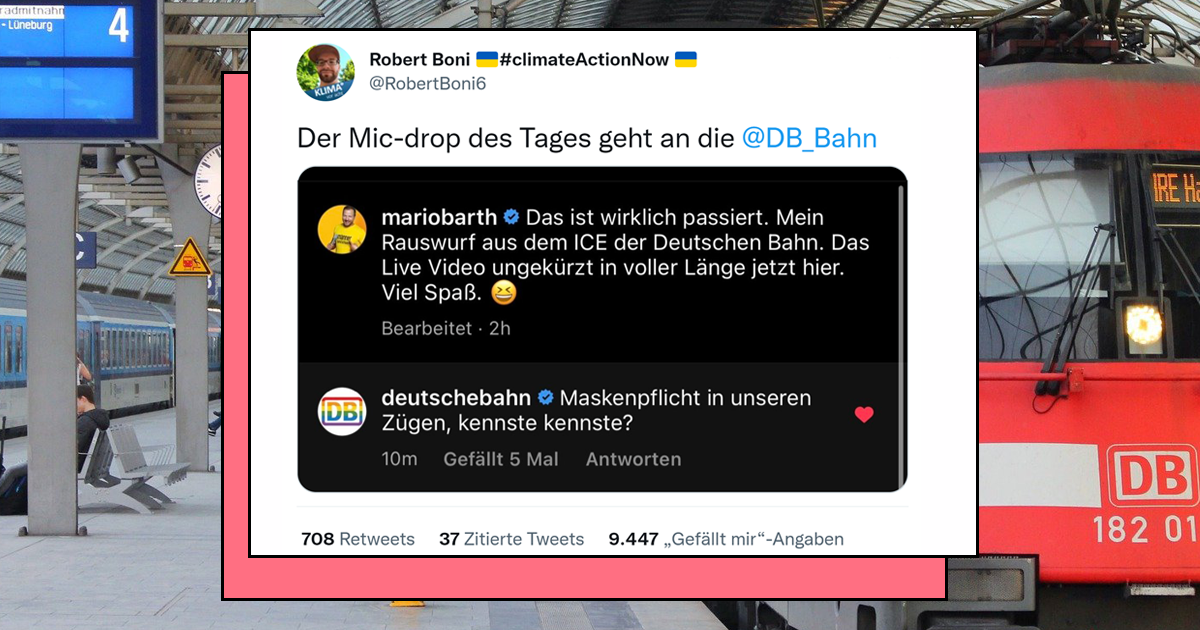Screen dimensions: 1200x630
Task: View the 37 Zitierte Tweets
Action: pos(511,539)
